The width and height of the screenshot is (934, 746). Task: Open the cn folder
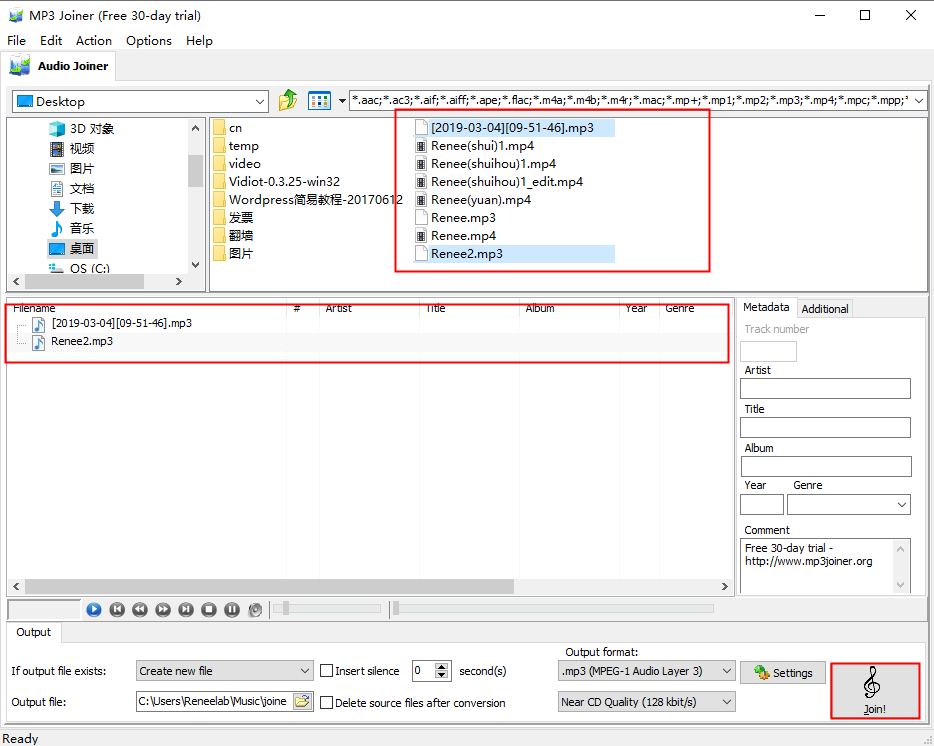click(228, 128)
